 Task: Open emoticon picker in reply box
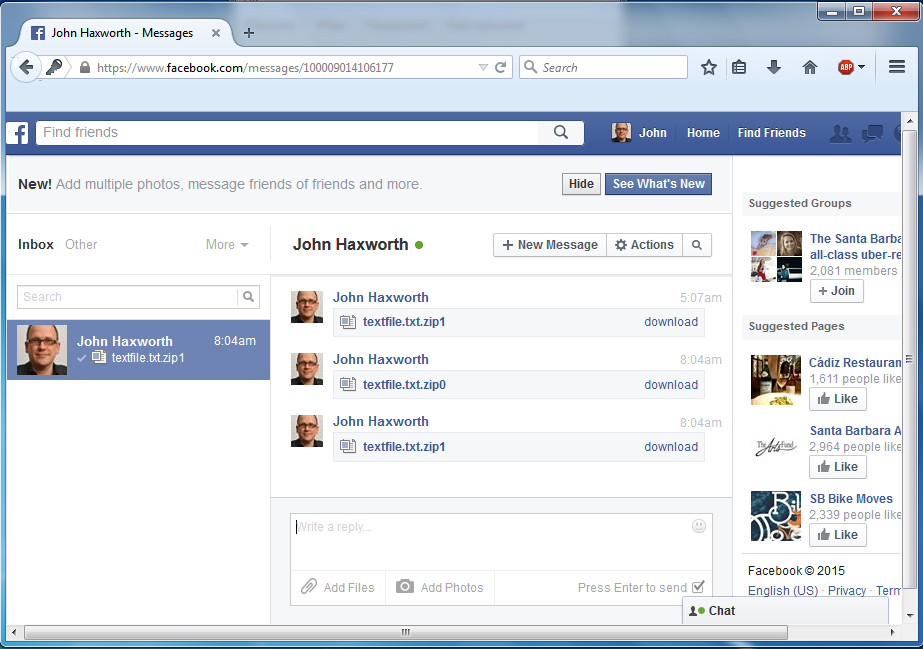click(699, 526)
